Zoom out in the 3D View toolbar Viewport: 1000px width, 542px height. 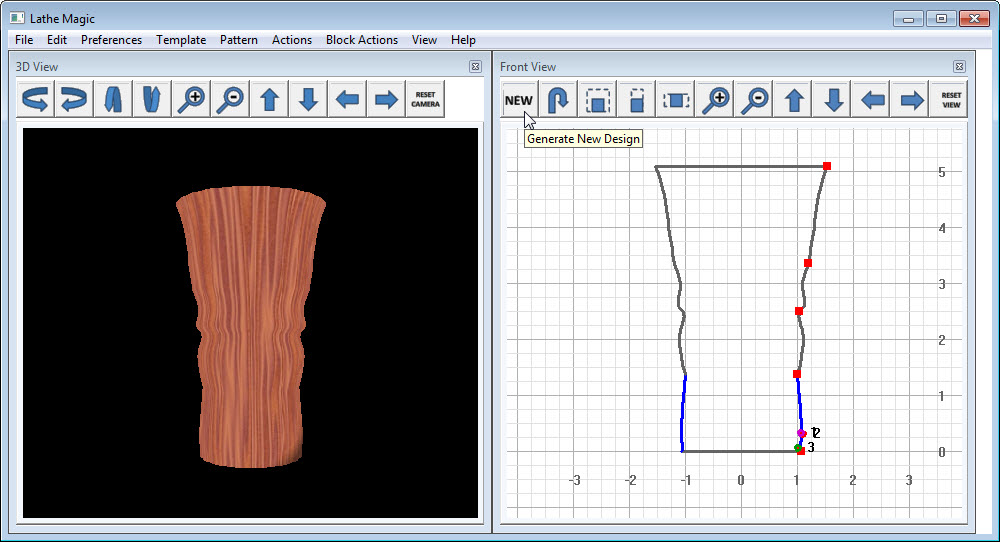click(230, 100)
